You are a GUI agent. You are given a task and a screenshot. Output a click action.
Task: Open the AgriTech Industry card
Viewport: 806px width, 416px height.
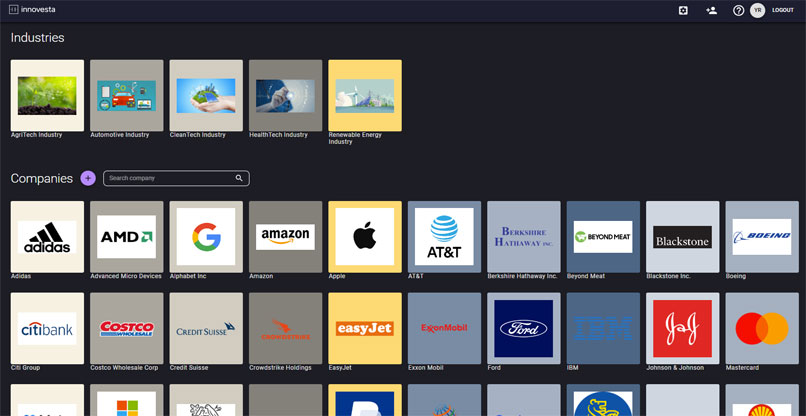[47, 96]
